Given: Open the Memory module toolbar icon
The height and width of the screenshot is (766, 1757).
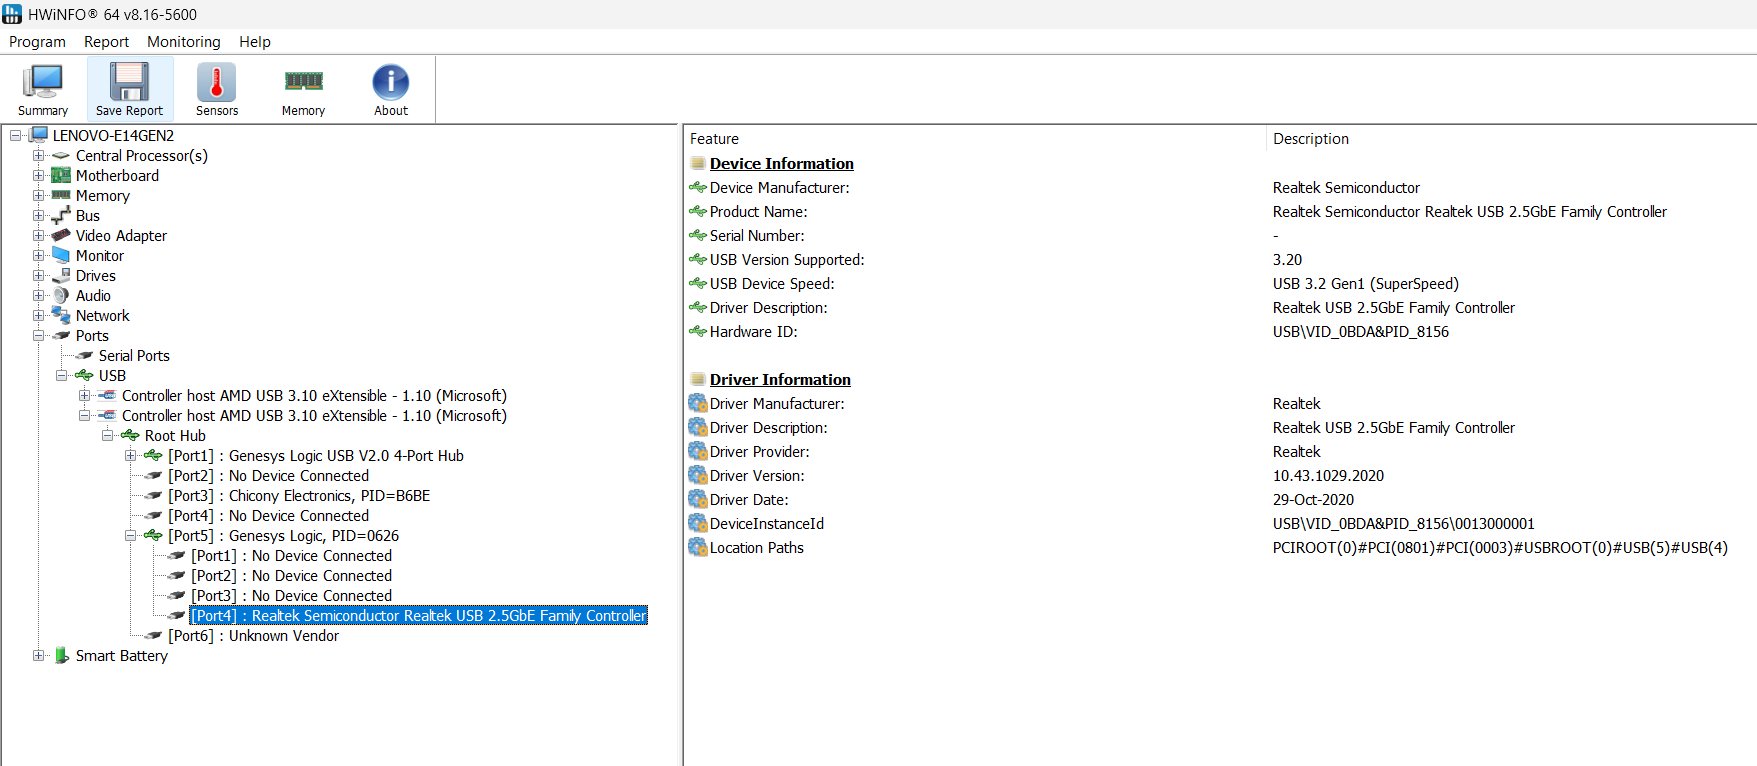Looking at the screenshot, I should [x=304, y=81].
